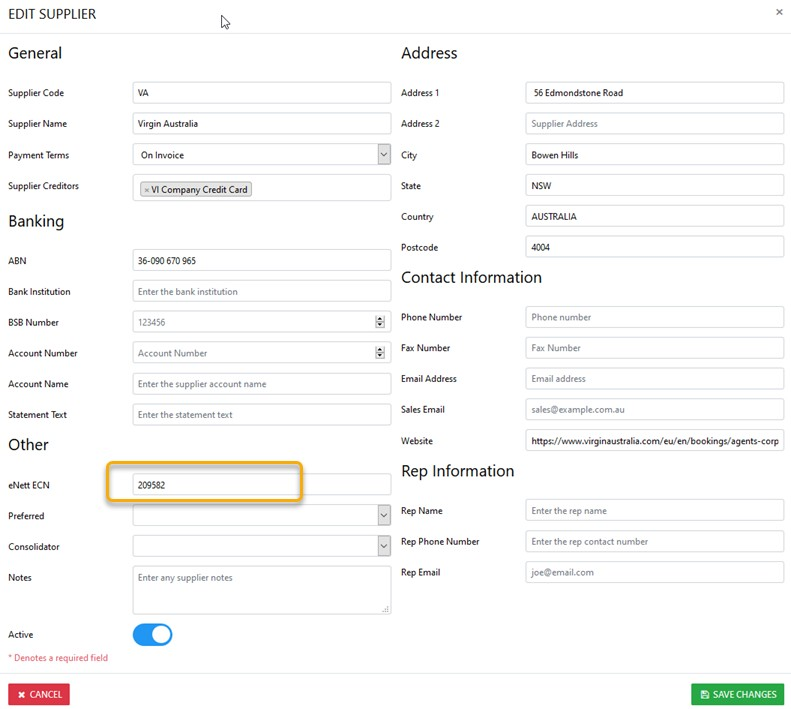The height and width of the screenshot is (709, 791).
Task: Close the Edit Supplier dialog
Action: point(779,12)
